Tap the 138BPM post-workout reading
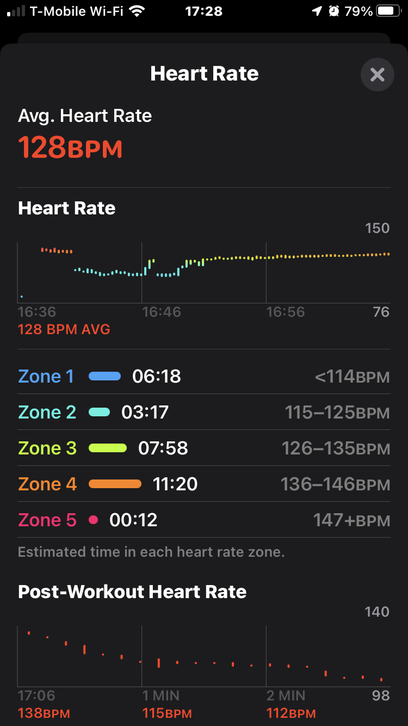This screenshot has height=726, width=408. [x=44, y=713]
